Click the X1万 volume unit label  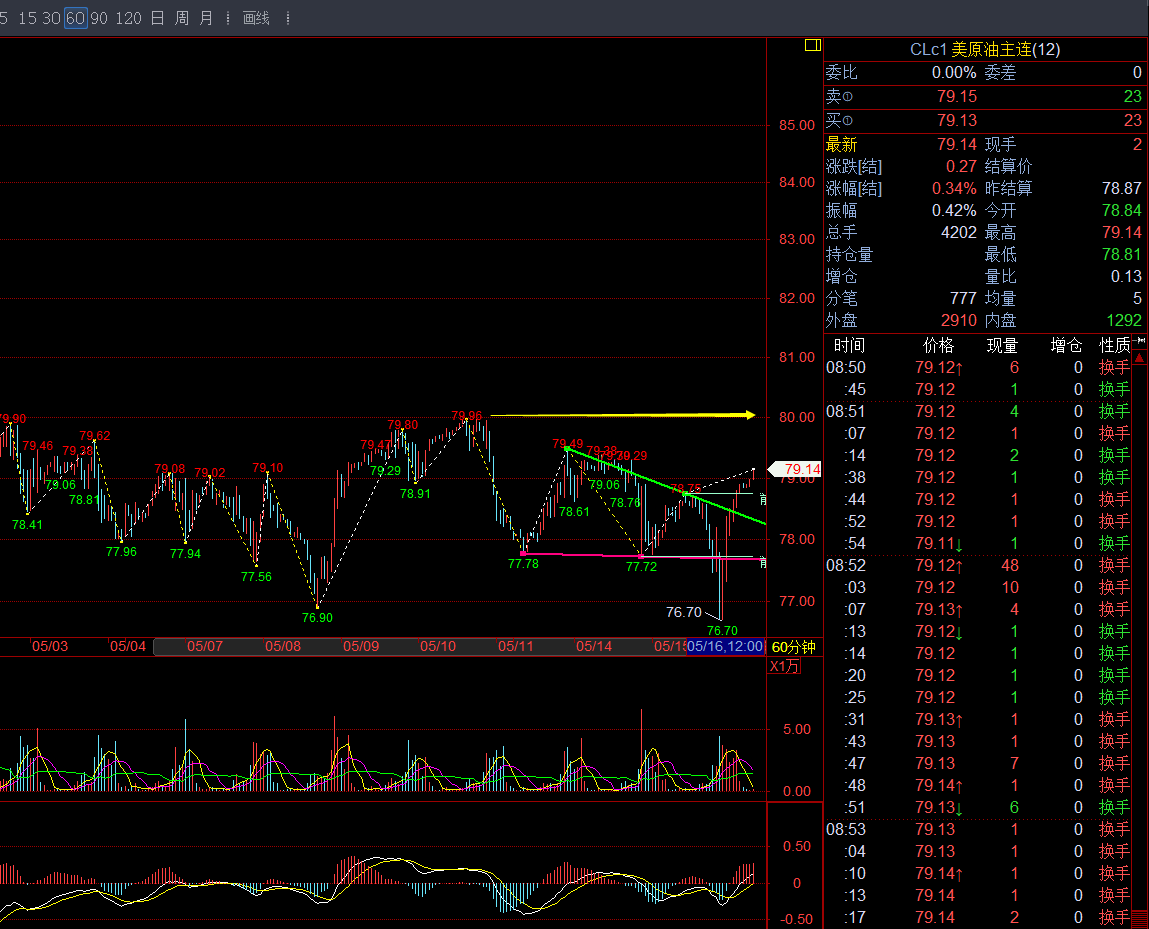(784, 667)
